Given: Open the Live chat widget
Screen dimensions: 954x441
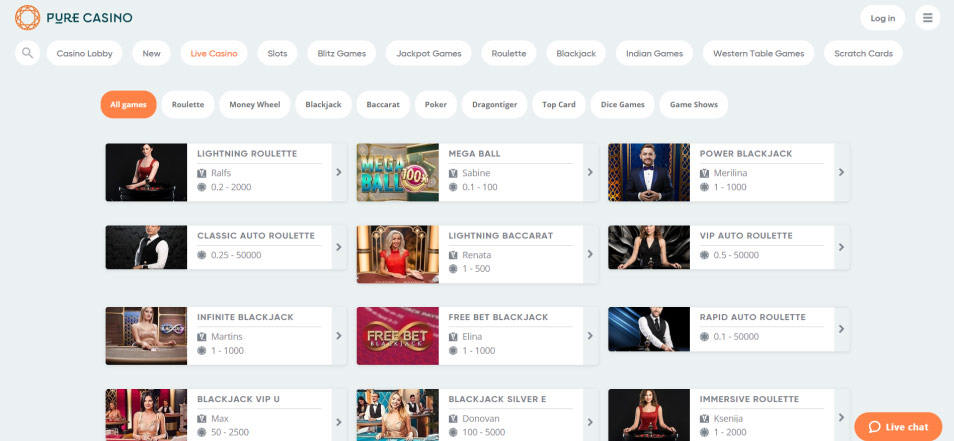Looking at the screenshot, I should 898,426.
